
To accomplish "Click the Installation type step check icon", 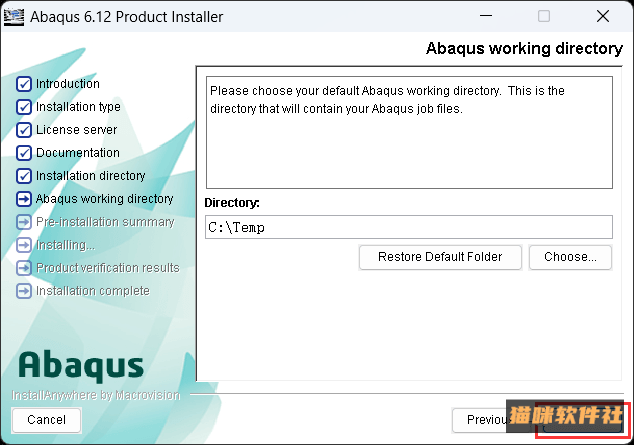I will pos(24,107).
